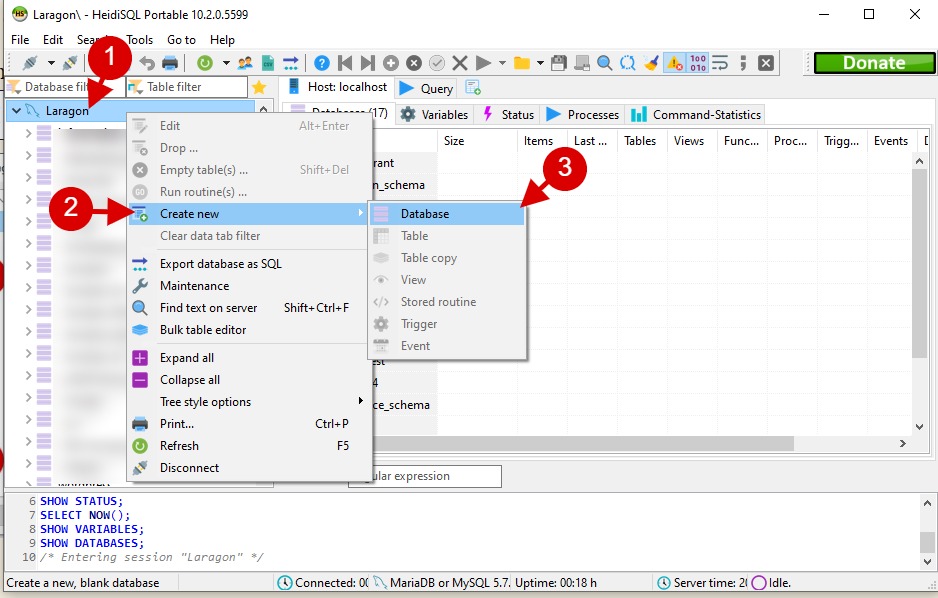Click the semicolon delimiter icon
This screenshot has height=598, width=938.
(x=743, y=63)
